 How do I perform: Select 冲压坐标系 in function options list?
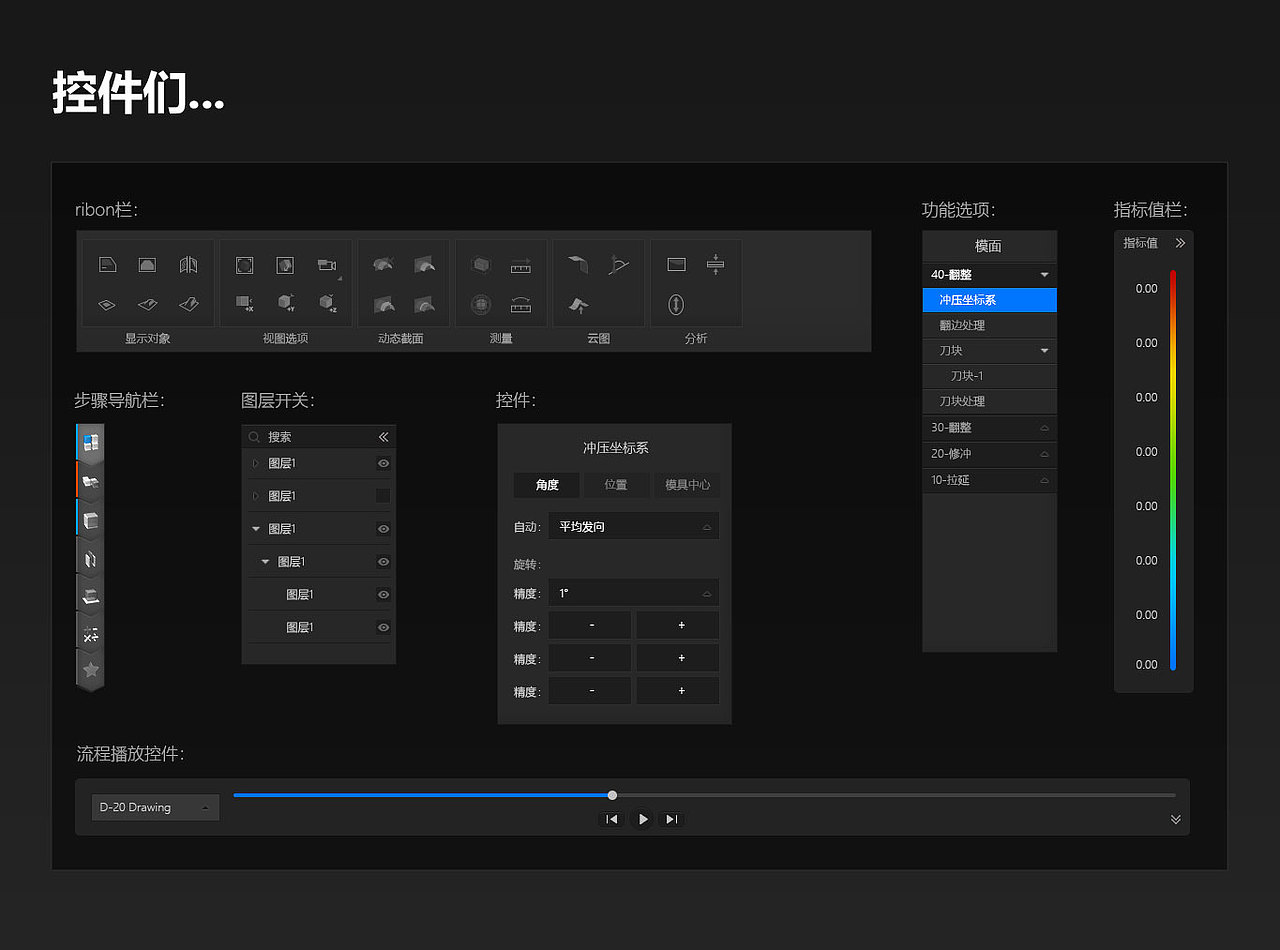989,300
